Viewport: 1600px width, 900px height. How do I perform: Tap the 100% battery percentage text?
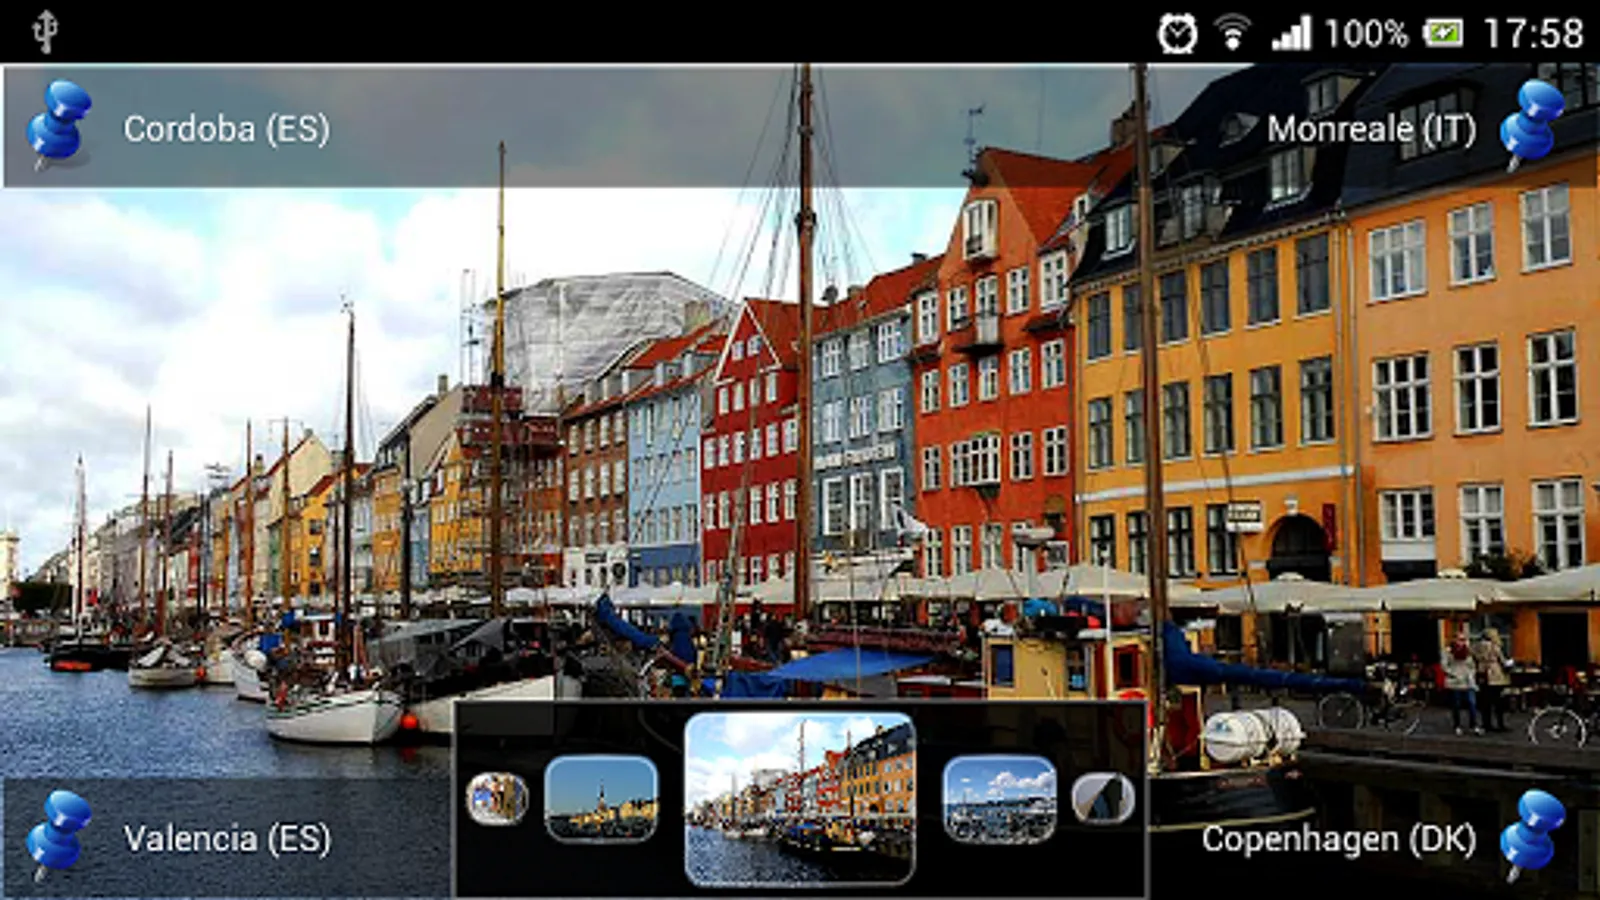[1365, 34]
